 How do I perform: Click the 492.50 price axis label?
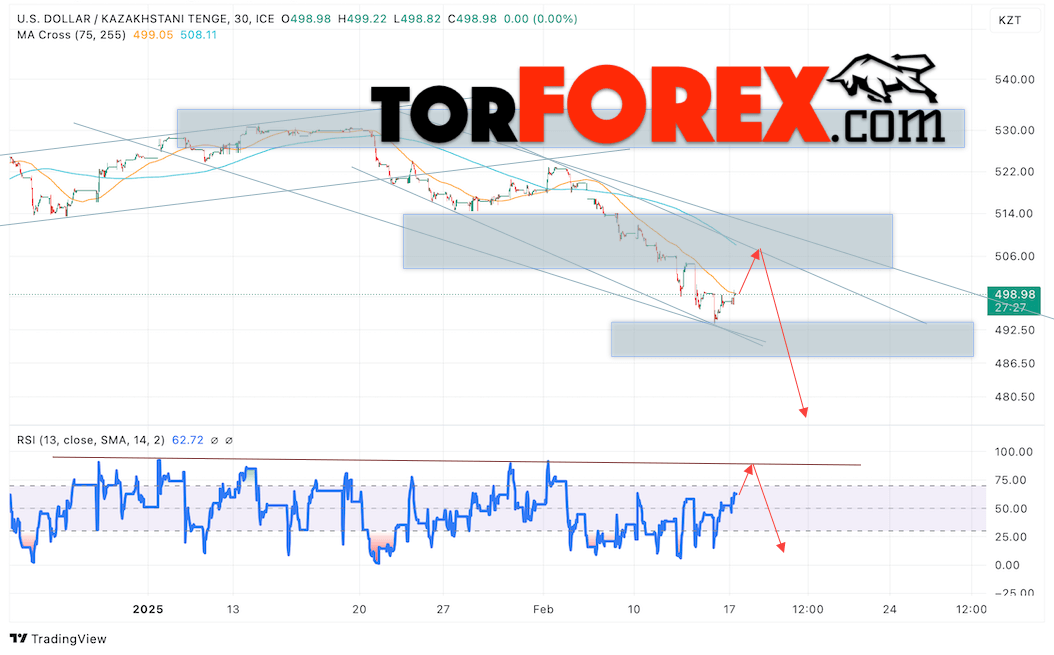pyautogui.click(x=1014, y=330)
